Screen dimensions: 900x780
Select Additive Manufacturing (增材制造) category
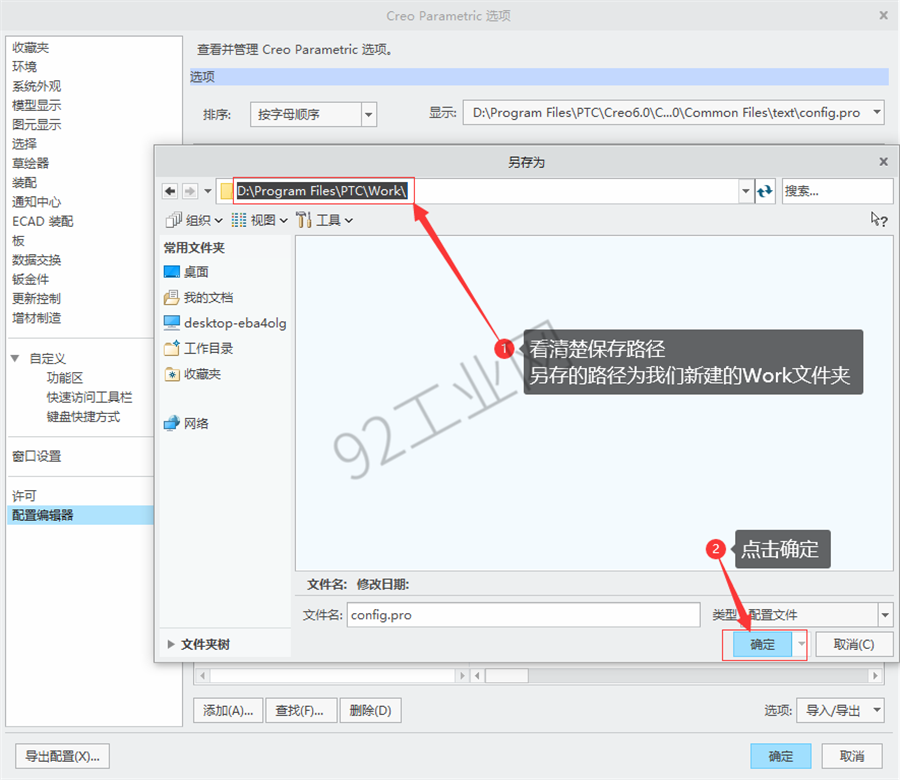tap(37, 318)
